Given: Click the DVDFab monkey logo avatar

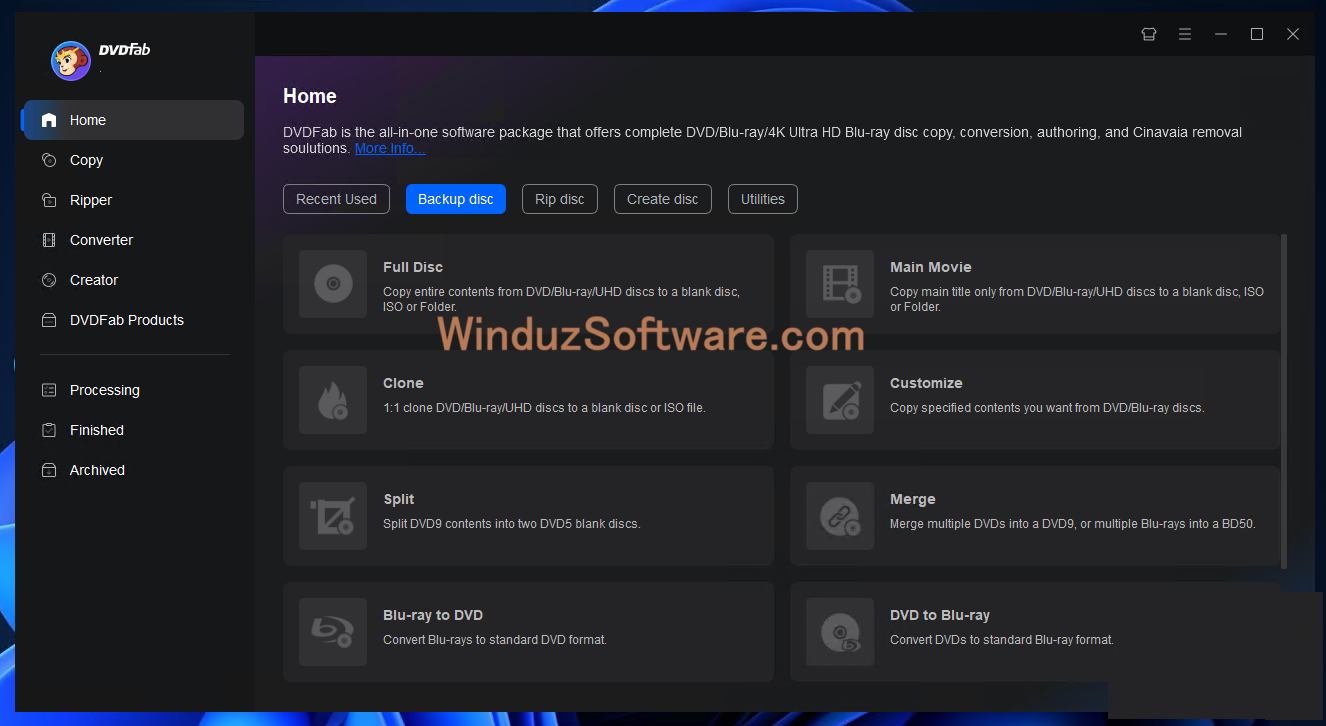Looking at the screenshot, I should 71,61.
